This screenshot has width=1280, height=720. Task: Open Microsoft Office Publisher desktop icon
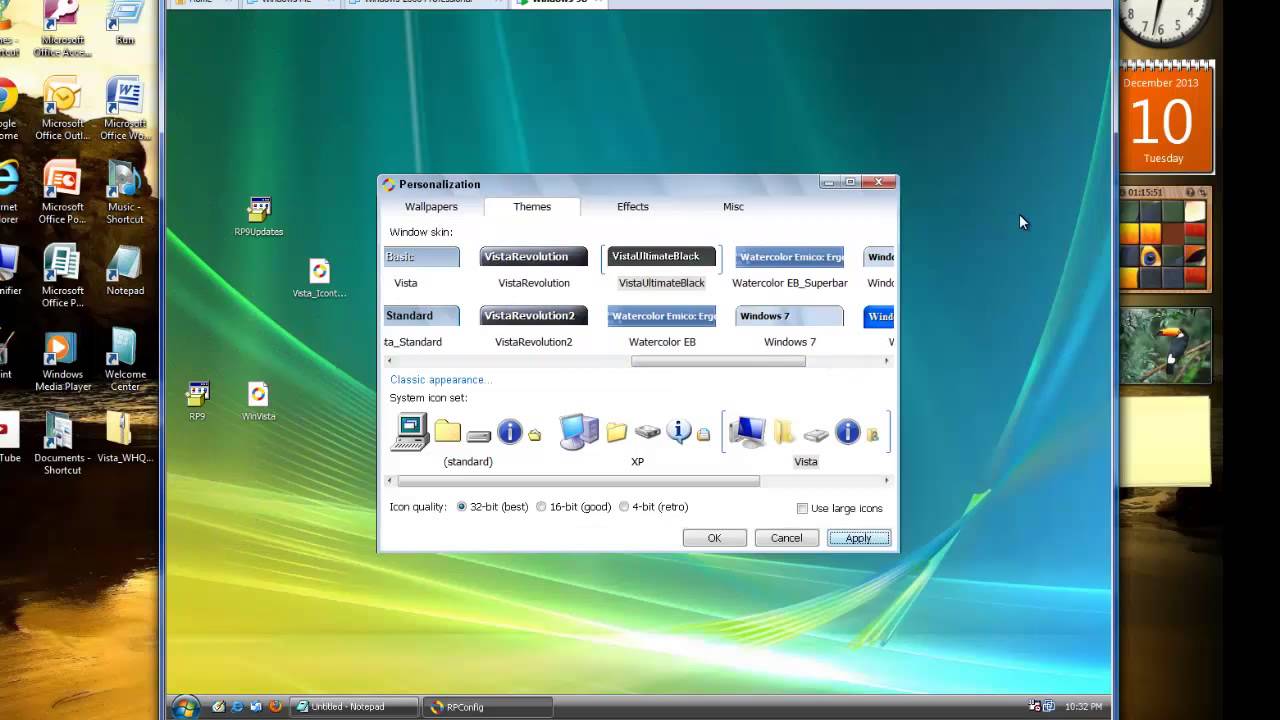tap(62, 276)
